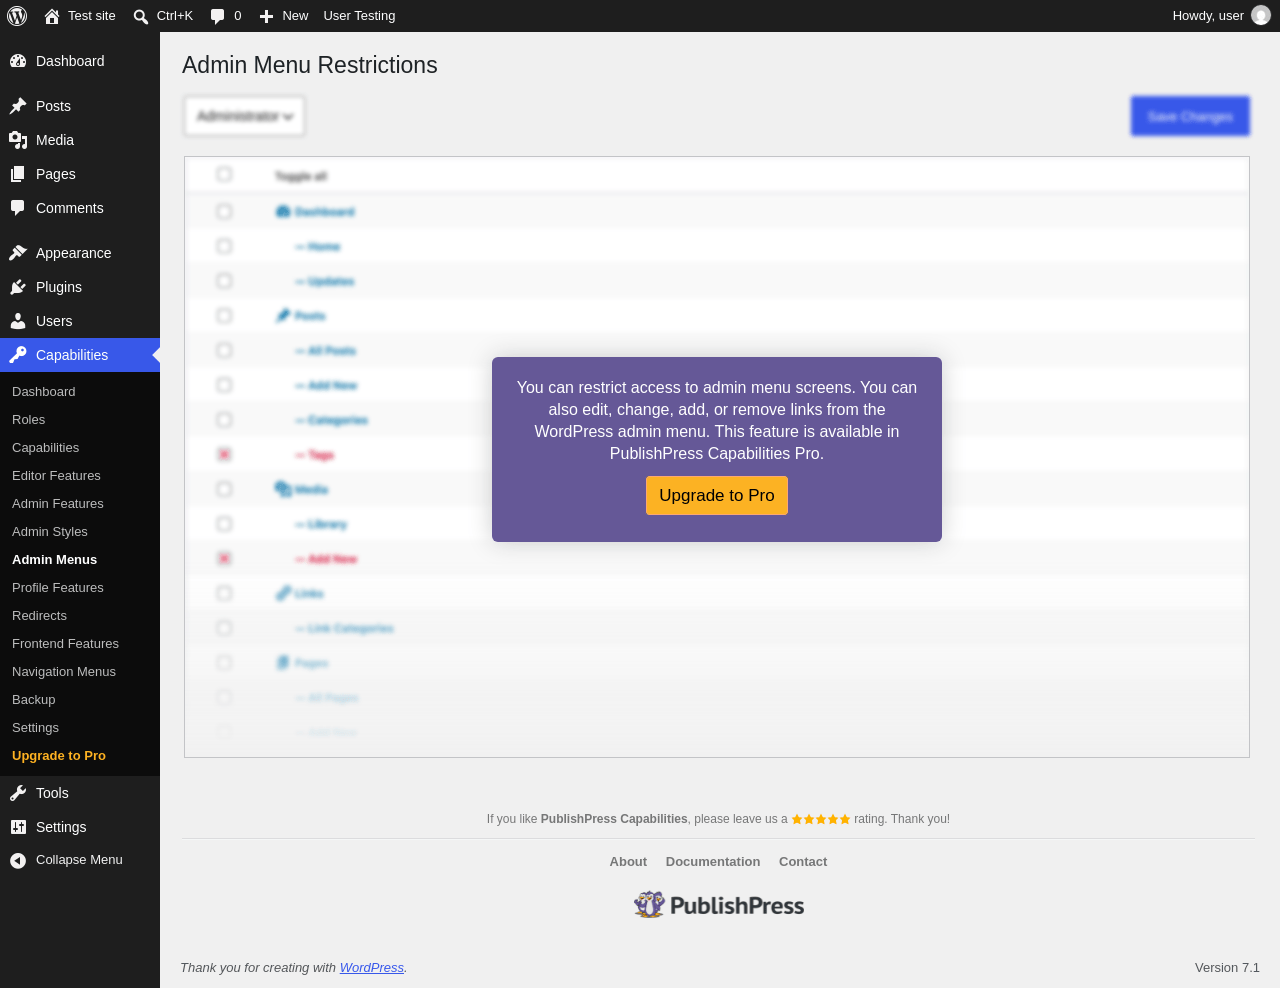1280x988 pixels.
Task: Click the New plus icon
Action: [x=266, y=16]
